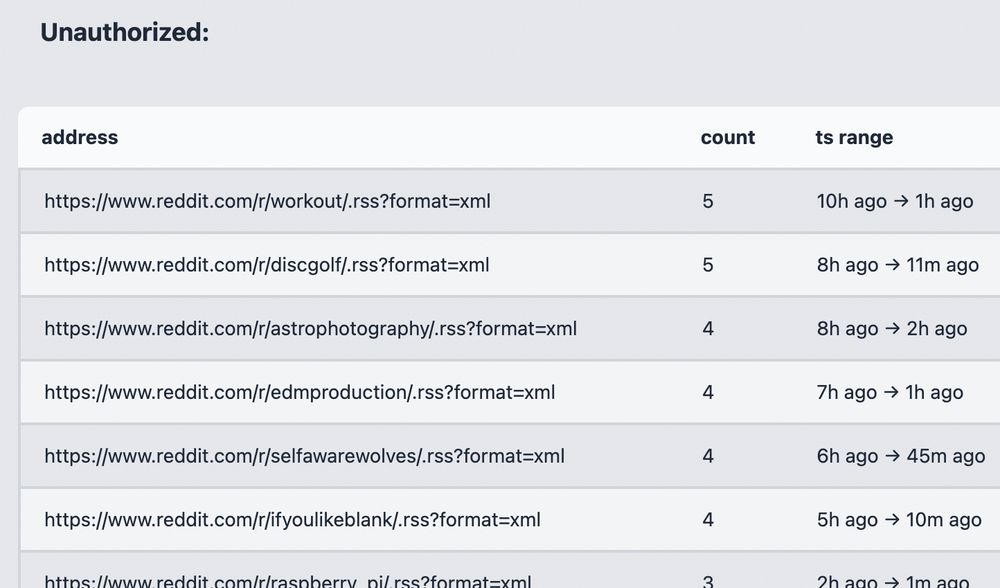
Task: Click the count value in the astrophotography row
Action: (708, 329)
